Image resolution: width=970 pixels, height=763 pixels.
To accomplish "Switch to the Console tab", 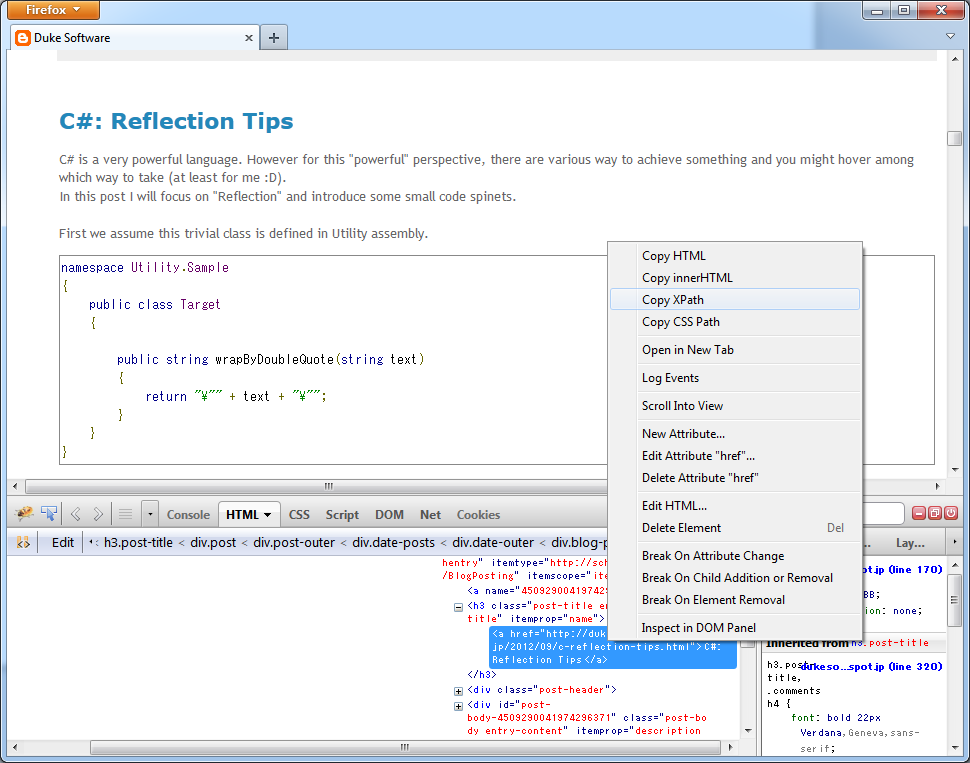I will [188, 514].
